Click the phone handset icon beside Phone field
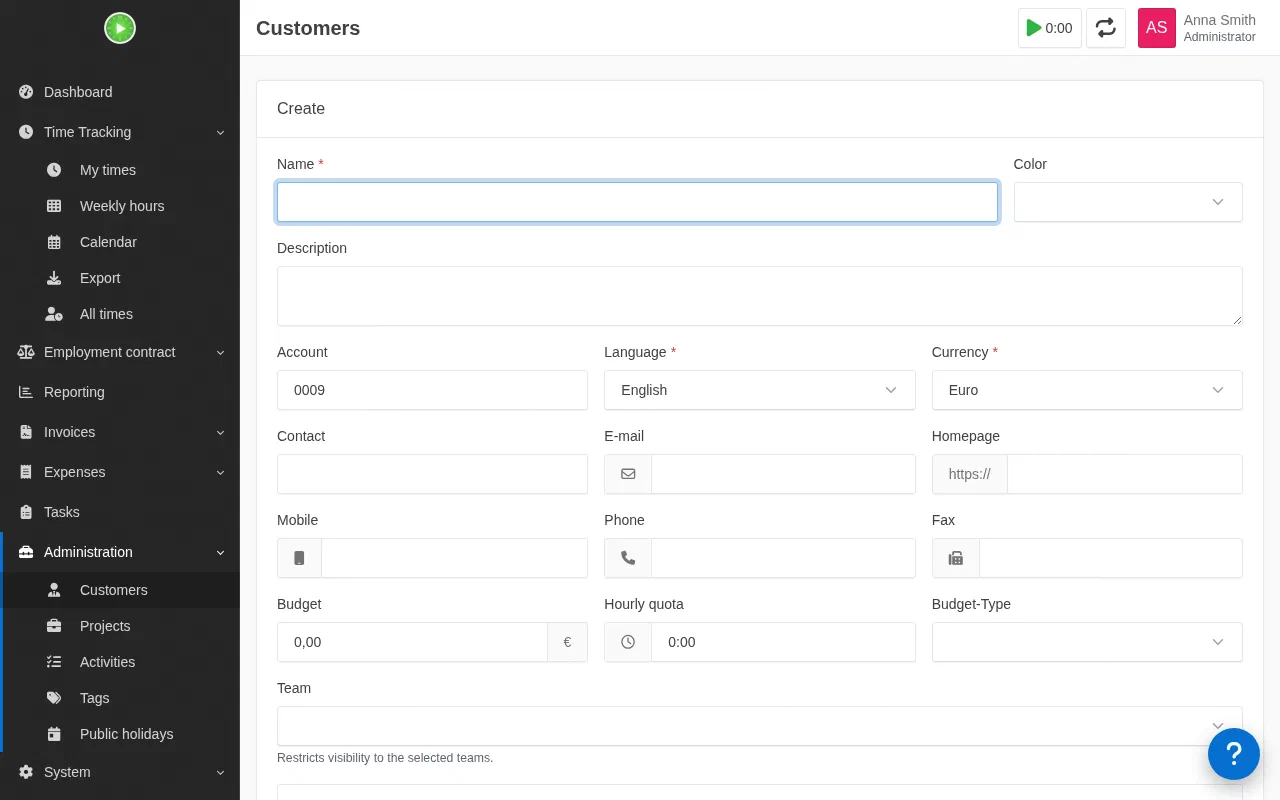 (628, 558)
